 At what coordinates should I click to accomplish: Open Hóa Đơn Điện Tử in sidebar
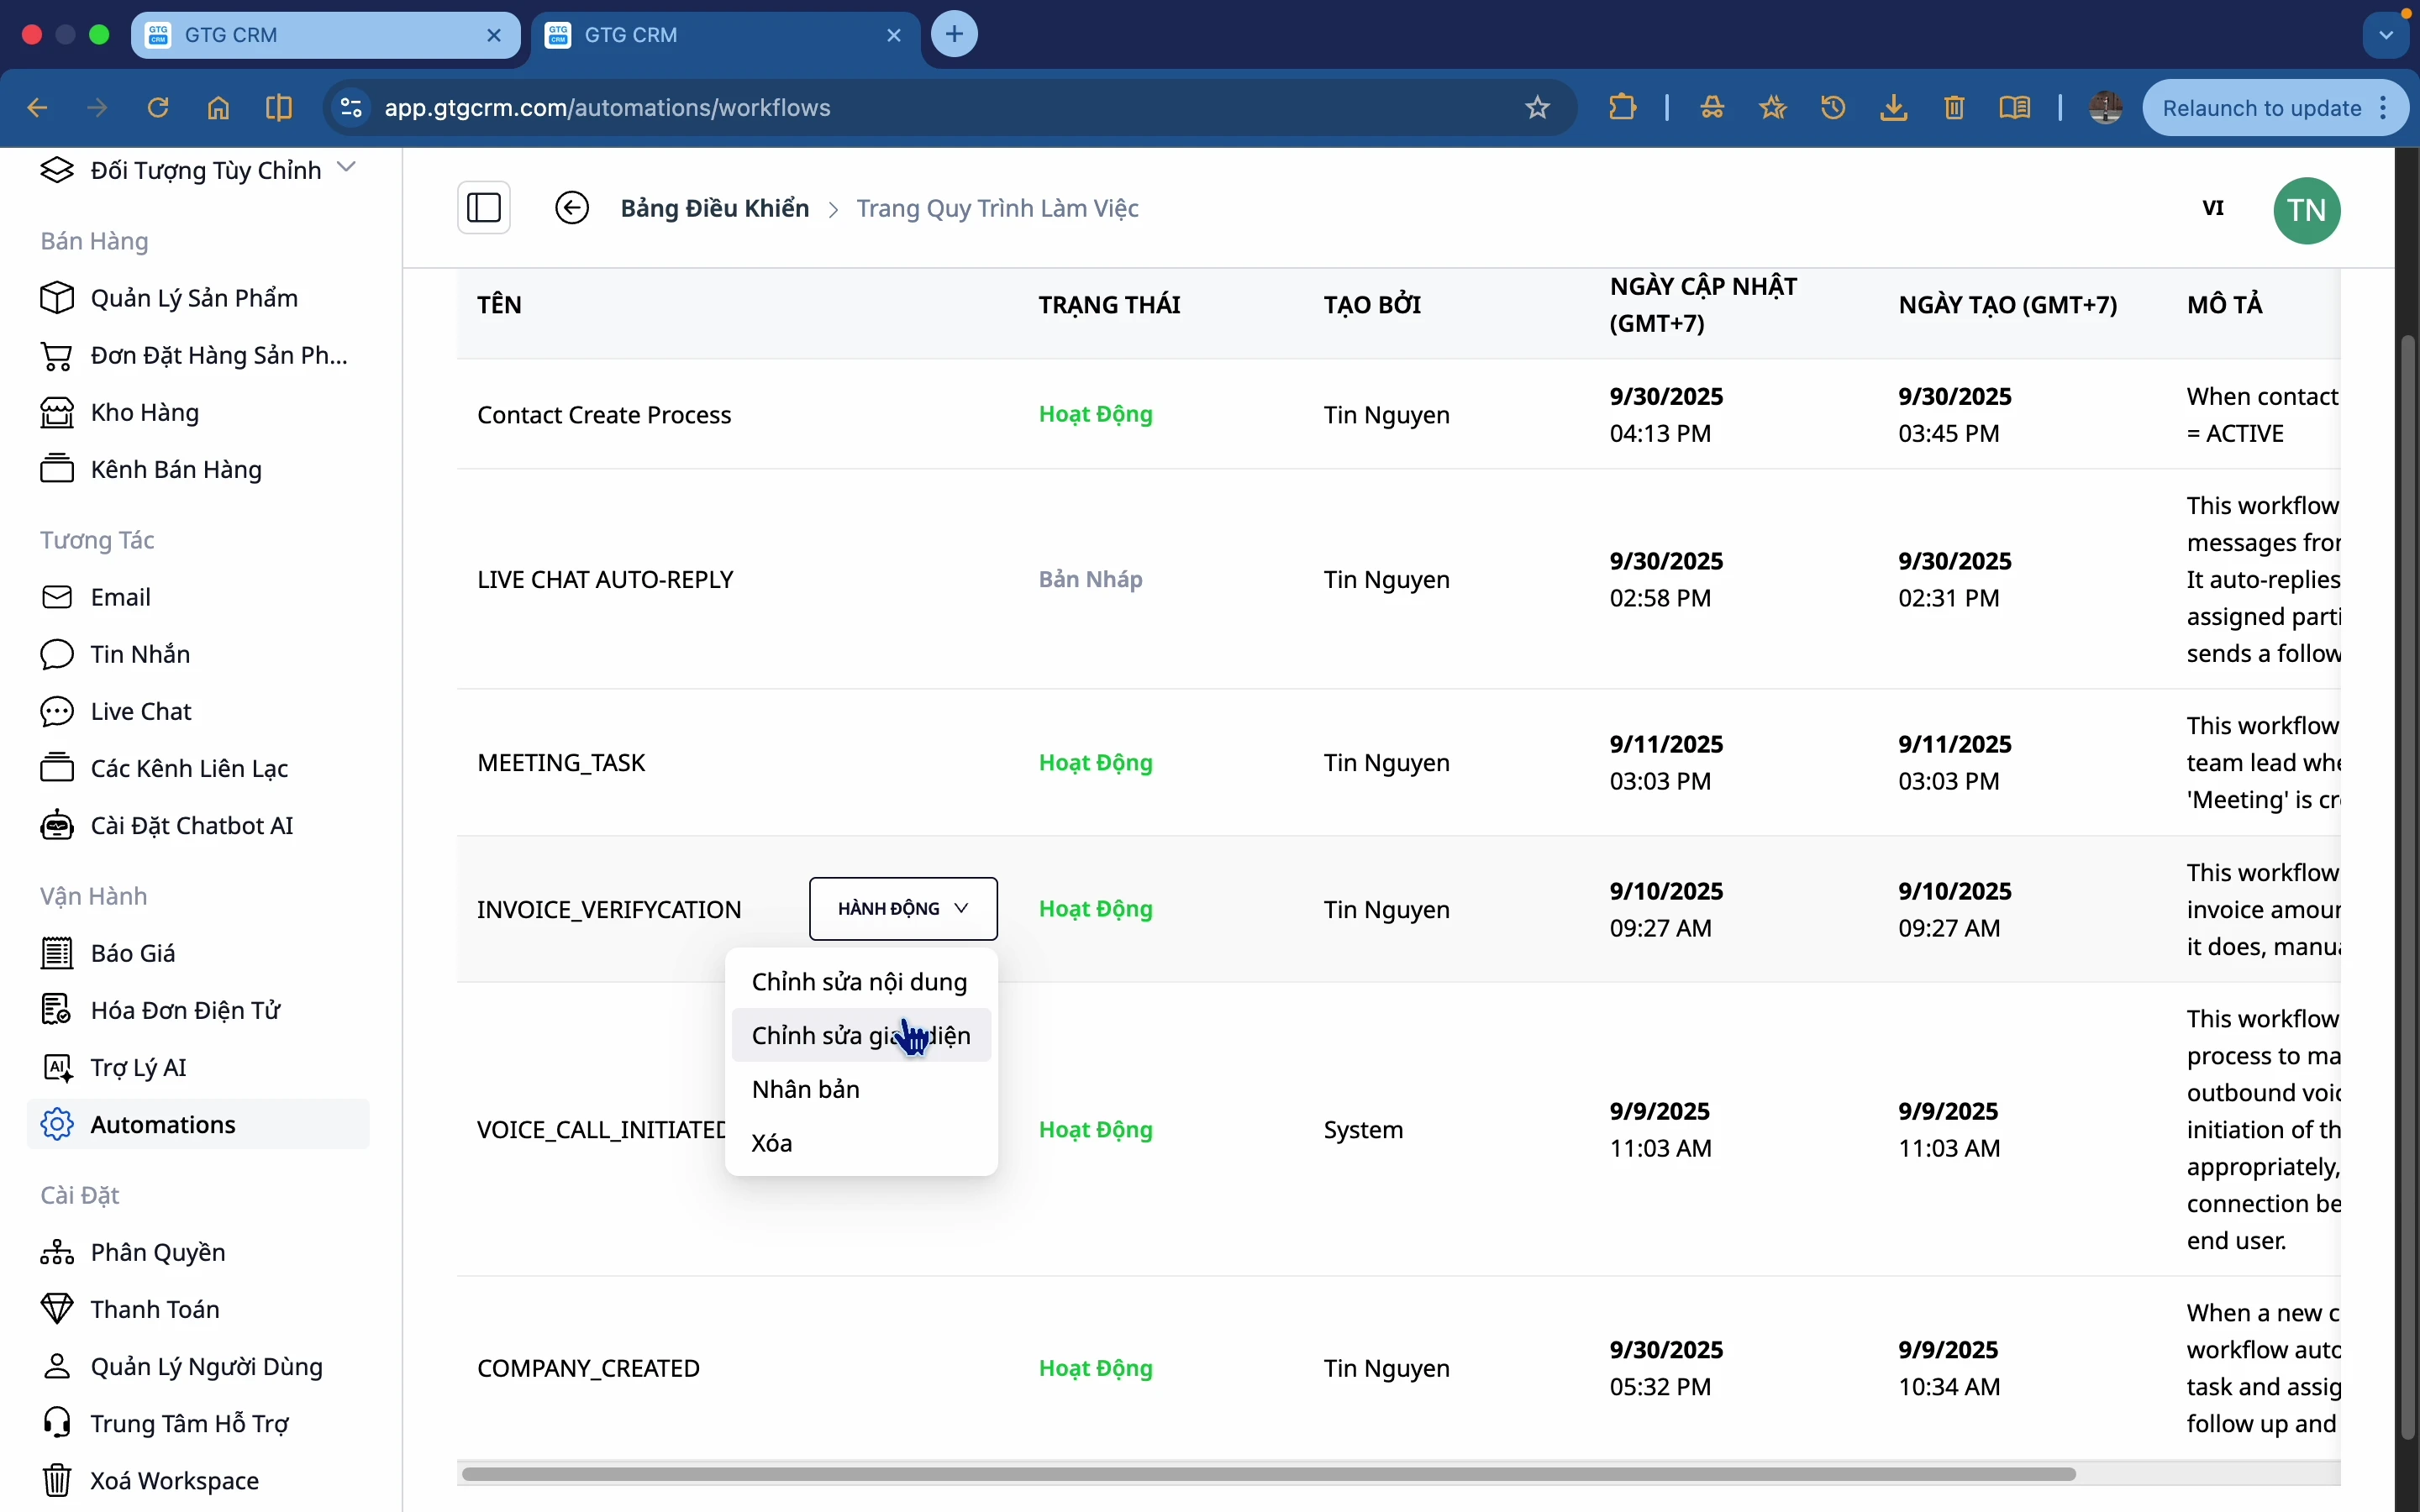pos(185,1010)
